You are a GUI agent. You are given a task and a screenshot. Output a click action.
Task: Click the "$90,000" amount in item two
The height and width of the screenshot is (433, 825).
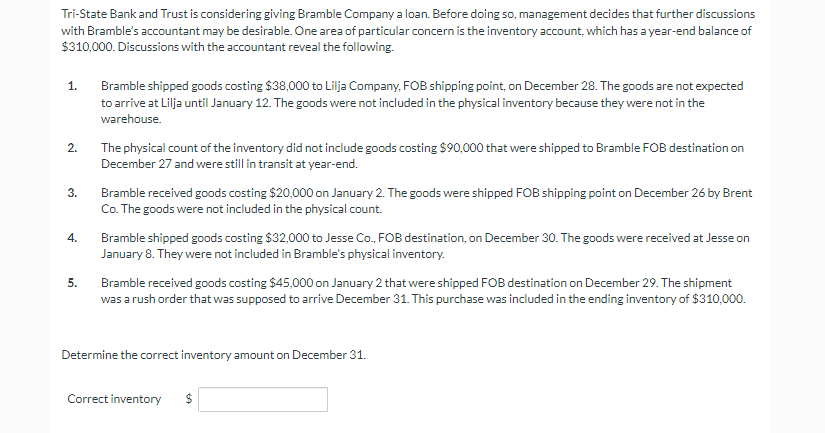click(x=461, y=148)
